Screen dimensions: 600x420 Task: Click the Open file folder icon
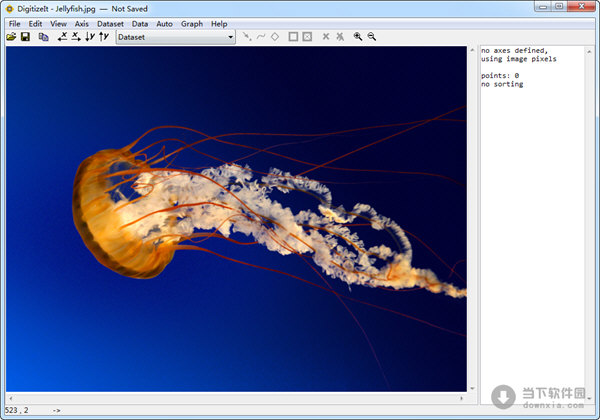coord(11,37)
